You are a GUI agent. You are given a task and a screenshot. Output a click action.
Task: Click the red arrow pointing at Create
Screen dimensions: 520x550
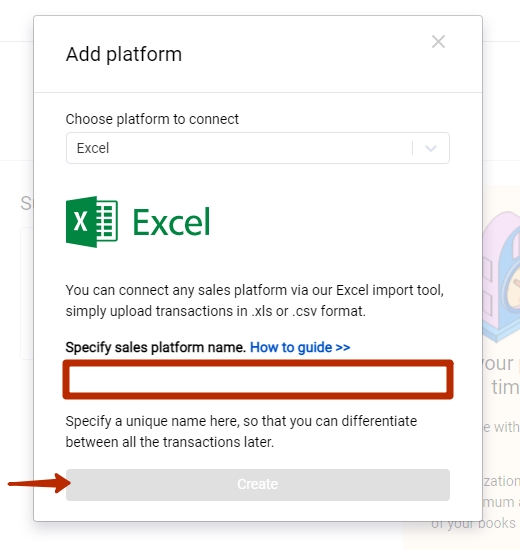39,483
